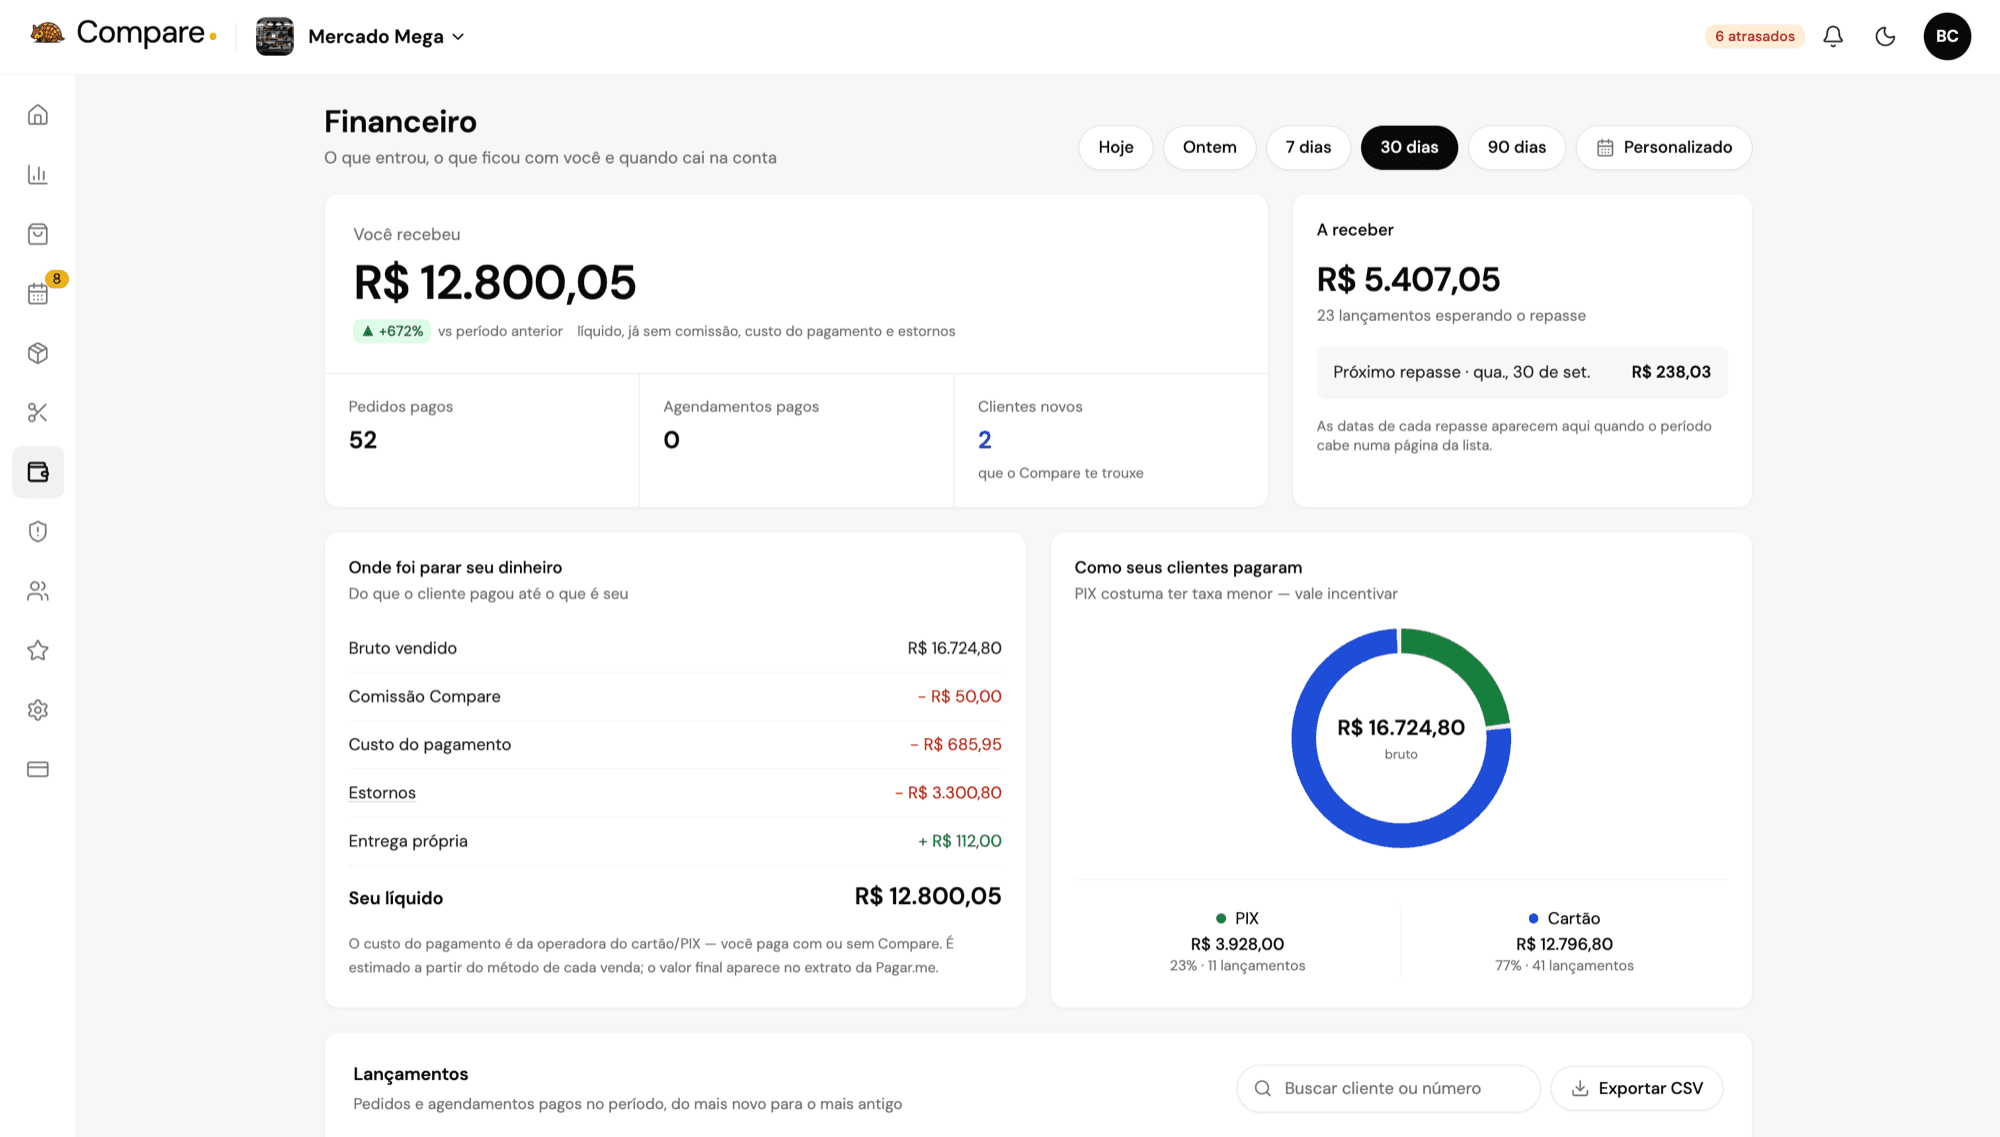Select the Ontem period filter
The width and height of the screenshot is (2000, 1137).
[1209, 148]
